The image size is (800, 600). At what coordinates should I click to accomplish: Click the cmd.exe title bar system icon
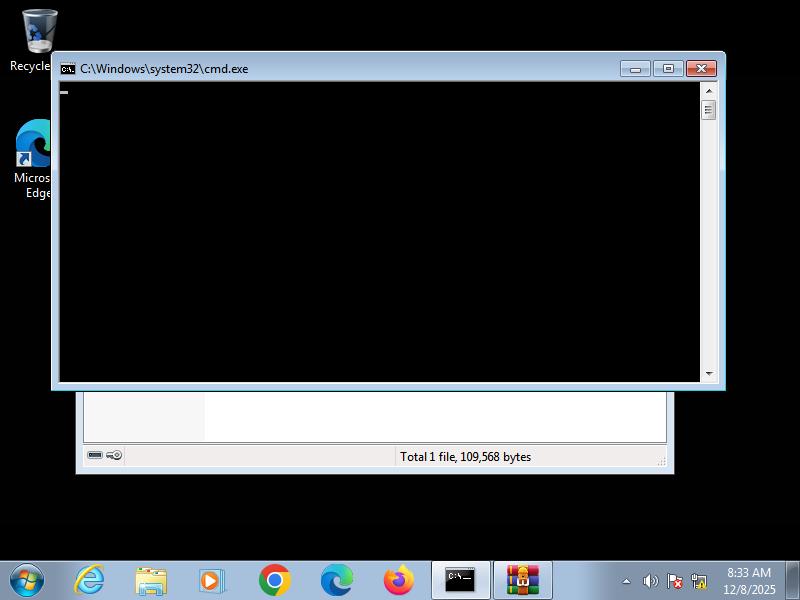pyautogui.click(x=68, y=69)
